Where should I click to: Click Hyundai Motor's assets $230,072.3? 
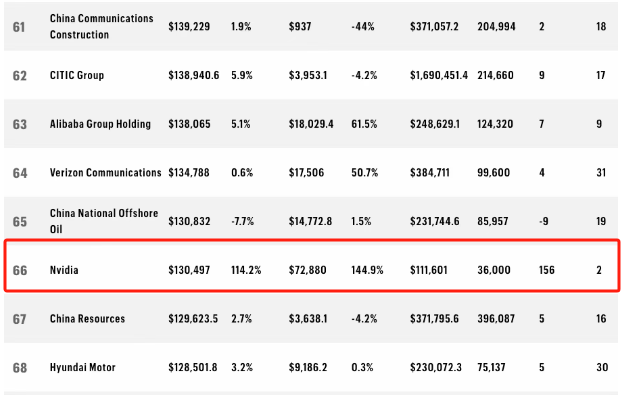436,367
